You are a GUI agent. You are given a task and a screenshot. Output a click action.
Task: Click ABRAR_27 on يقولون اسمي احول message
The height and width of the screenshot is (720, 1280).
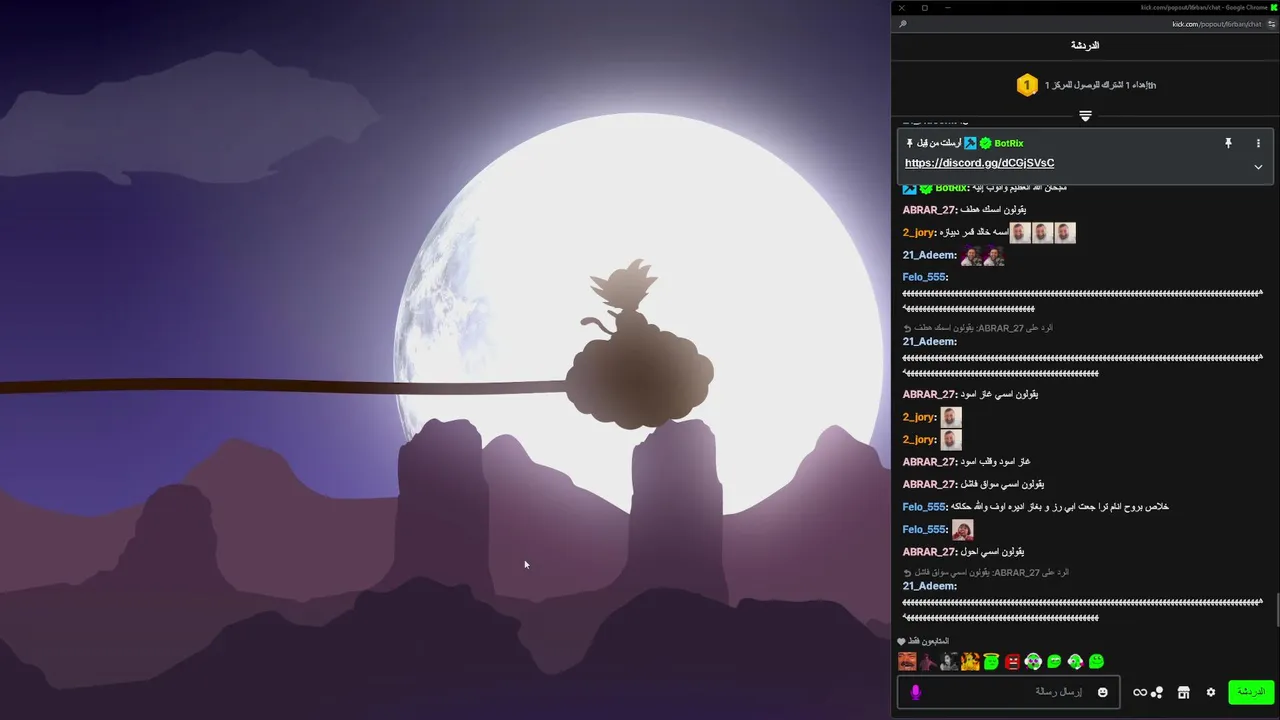pos(929,552)
